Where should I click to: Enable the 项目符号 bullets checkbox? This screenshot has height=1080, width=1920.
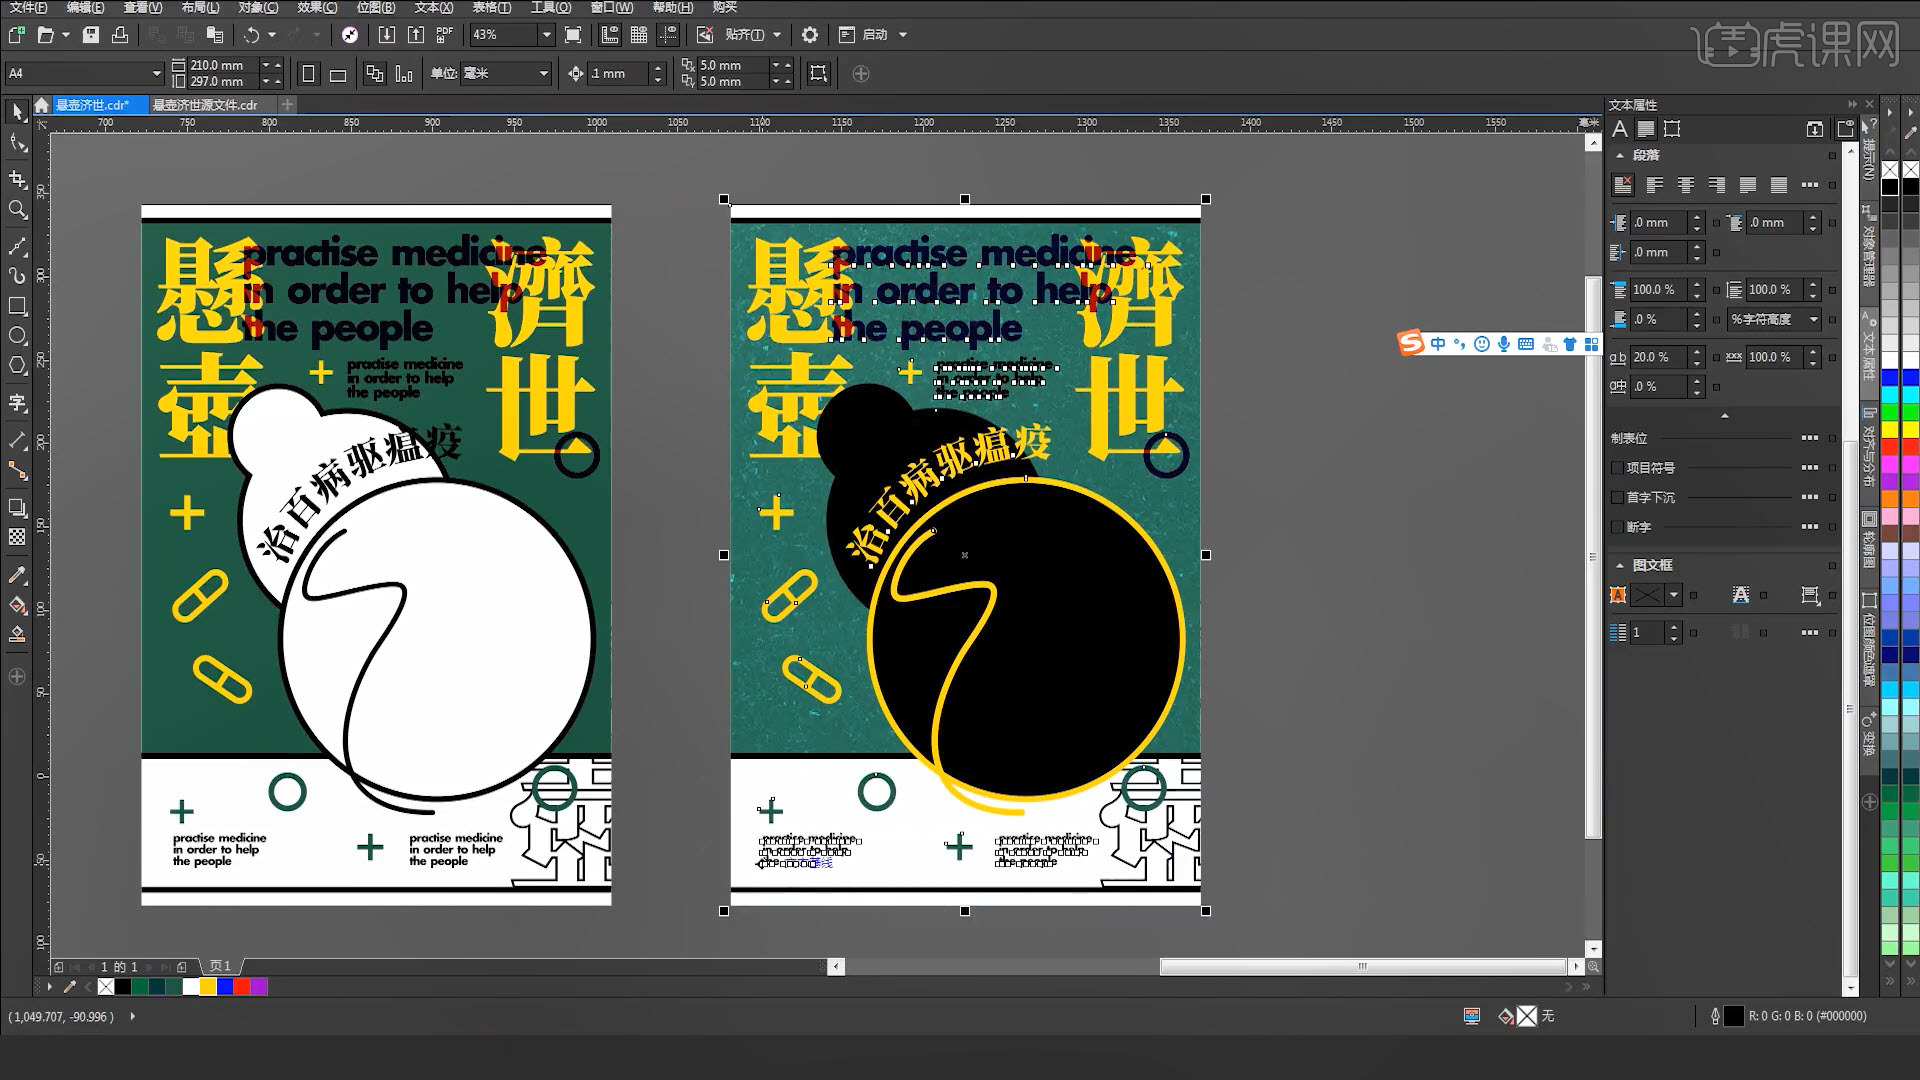pos(1617,468)
